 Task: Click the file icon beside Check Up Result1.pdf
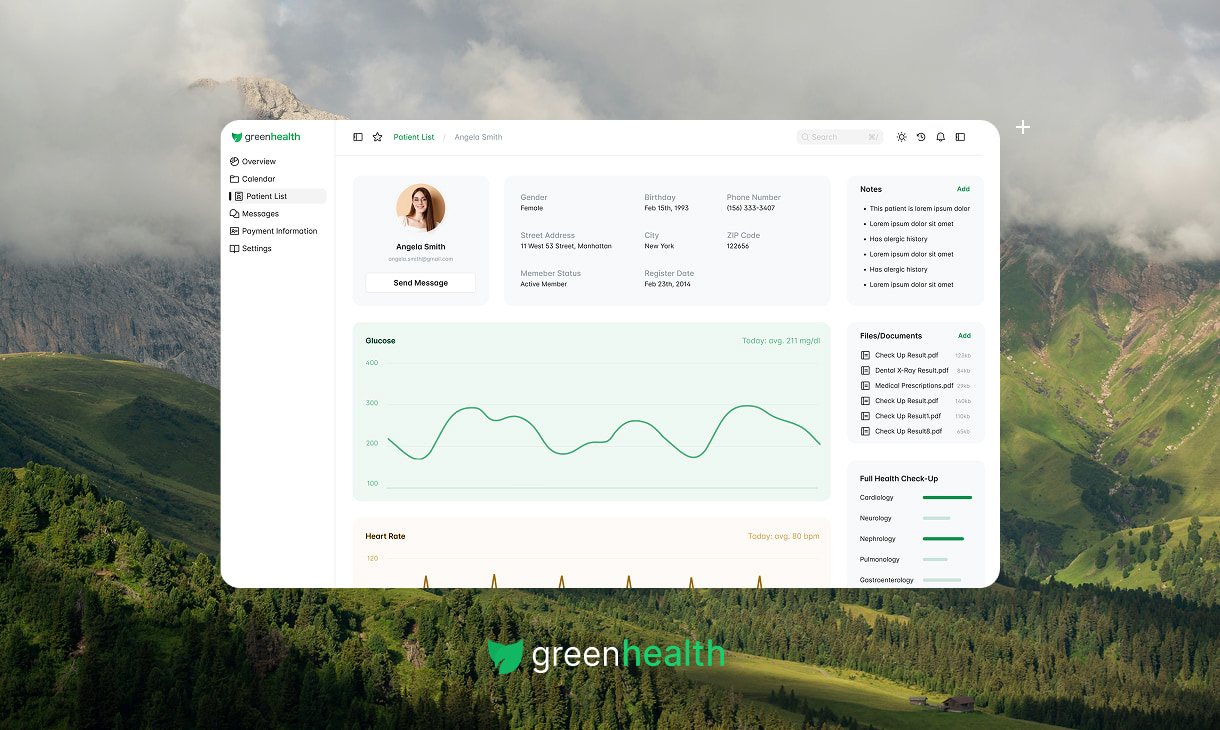(x=865, y=416)
